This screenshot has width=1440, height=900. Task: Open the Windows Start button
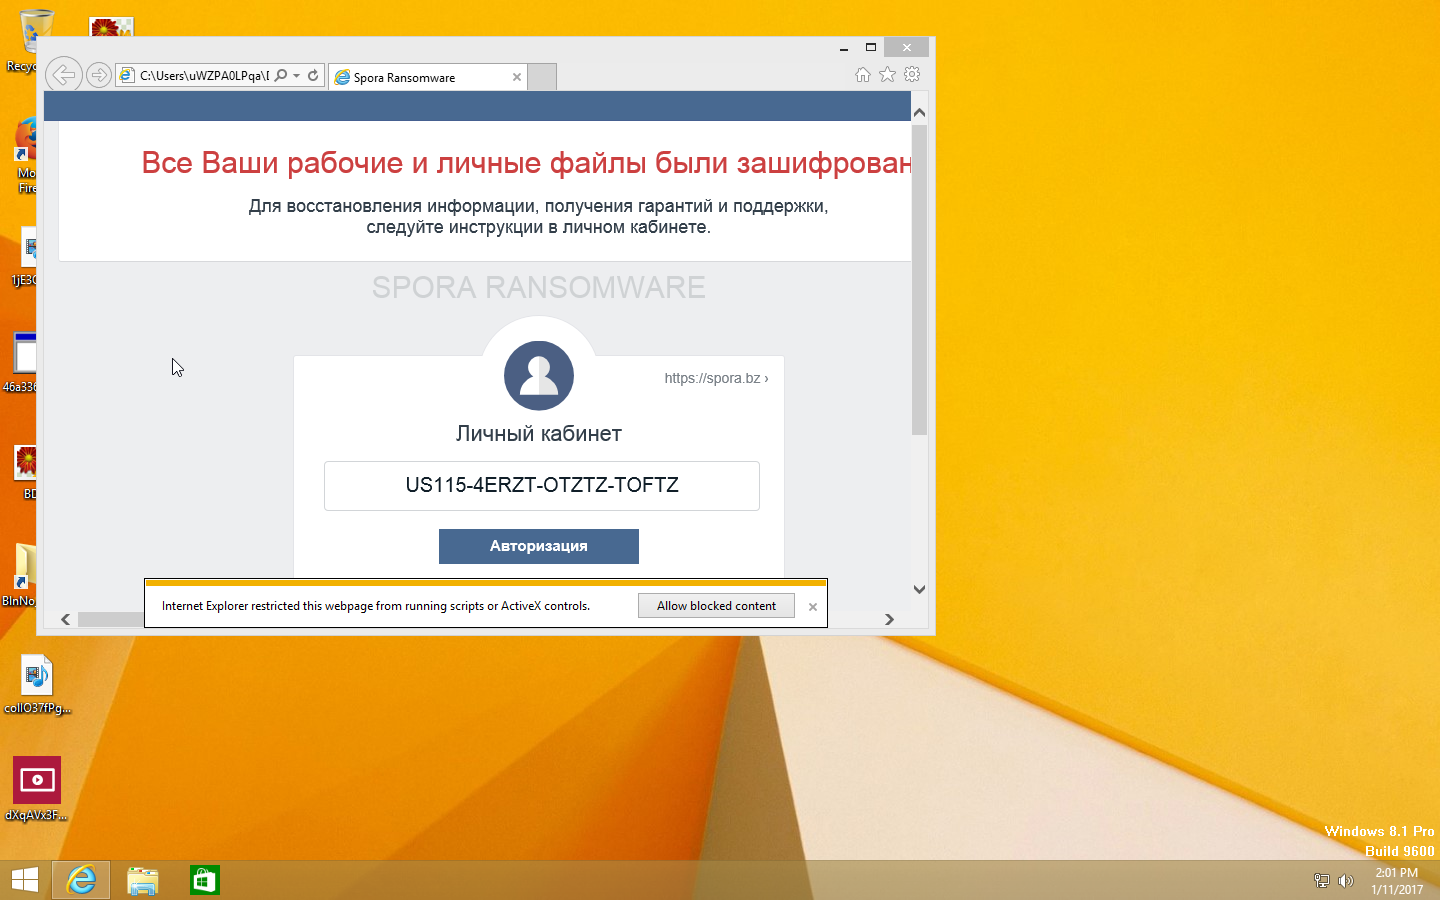(x=24, y=880)
